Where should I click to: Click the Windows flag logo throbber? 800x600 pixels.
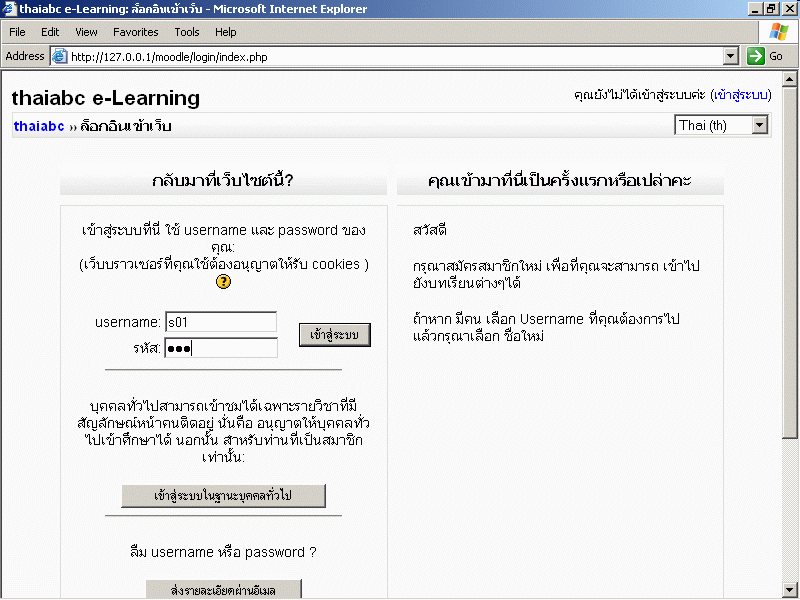point(778,32)
